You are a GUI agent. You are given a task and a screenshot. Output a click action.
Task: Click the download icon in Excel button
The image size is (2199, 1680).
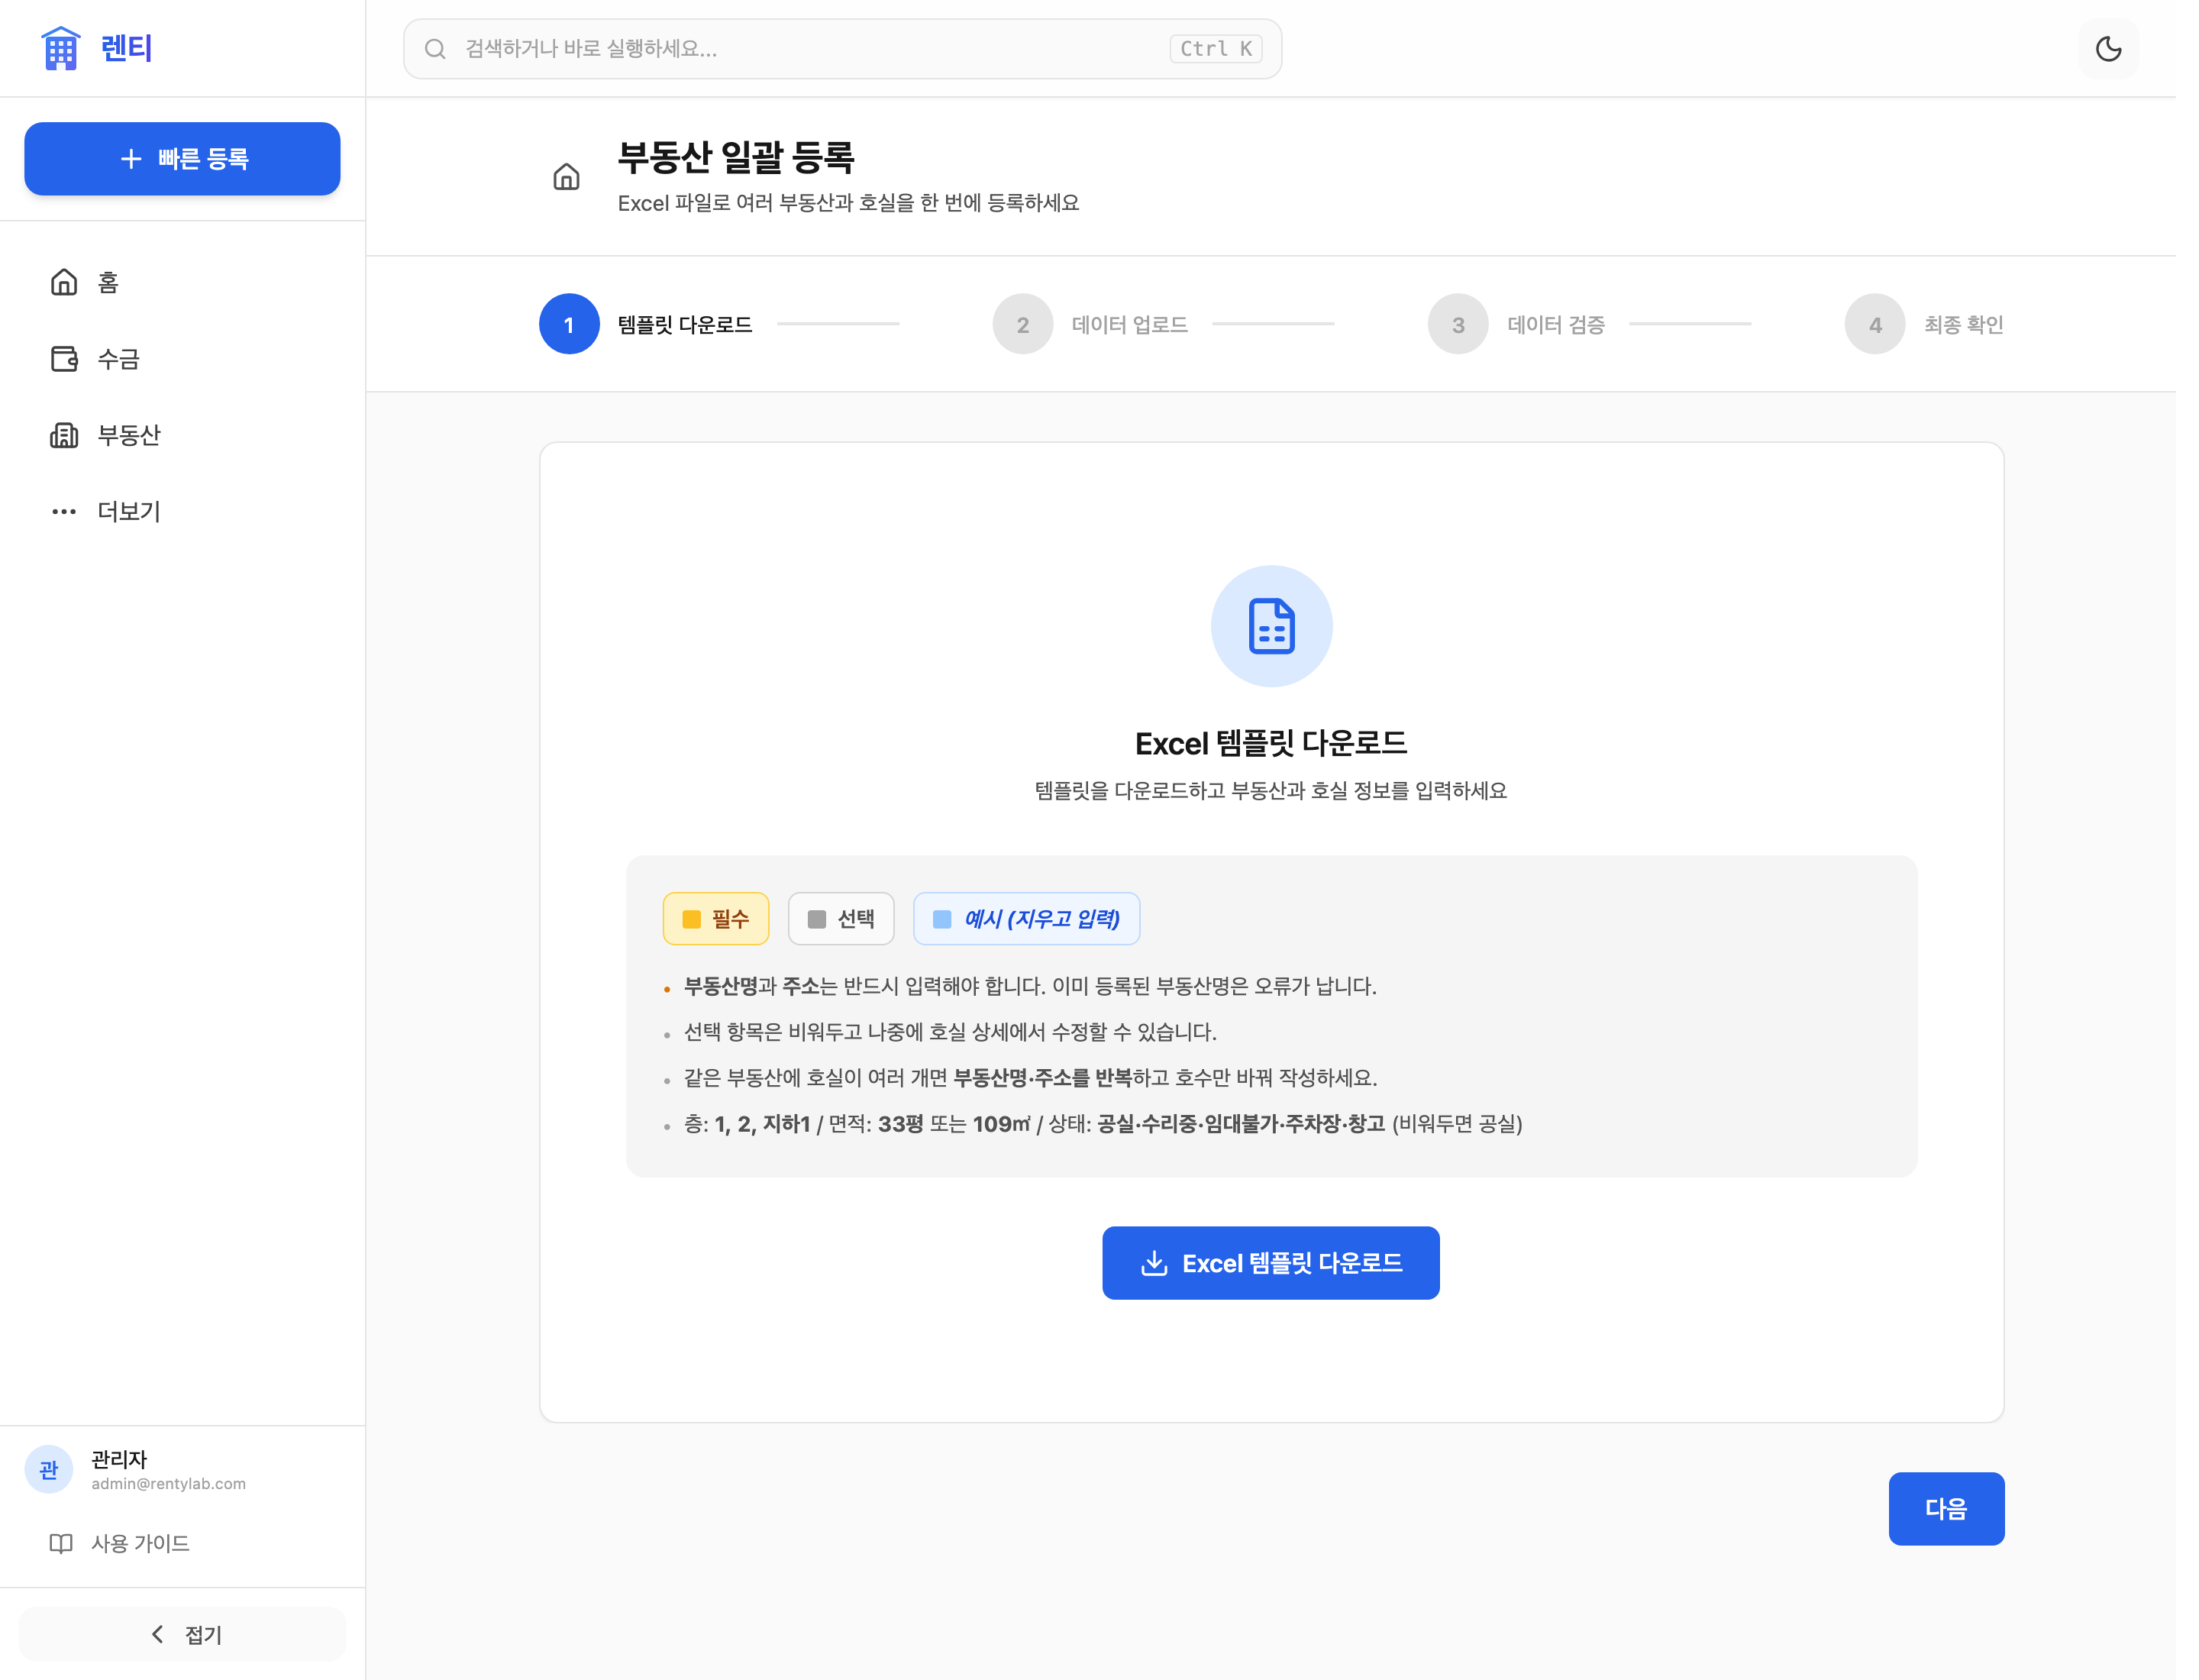[x=1154, y=1263]
